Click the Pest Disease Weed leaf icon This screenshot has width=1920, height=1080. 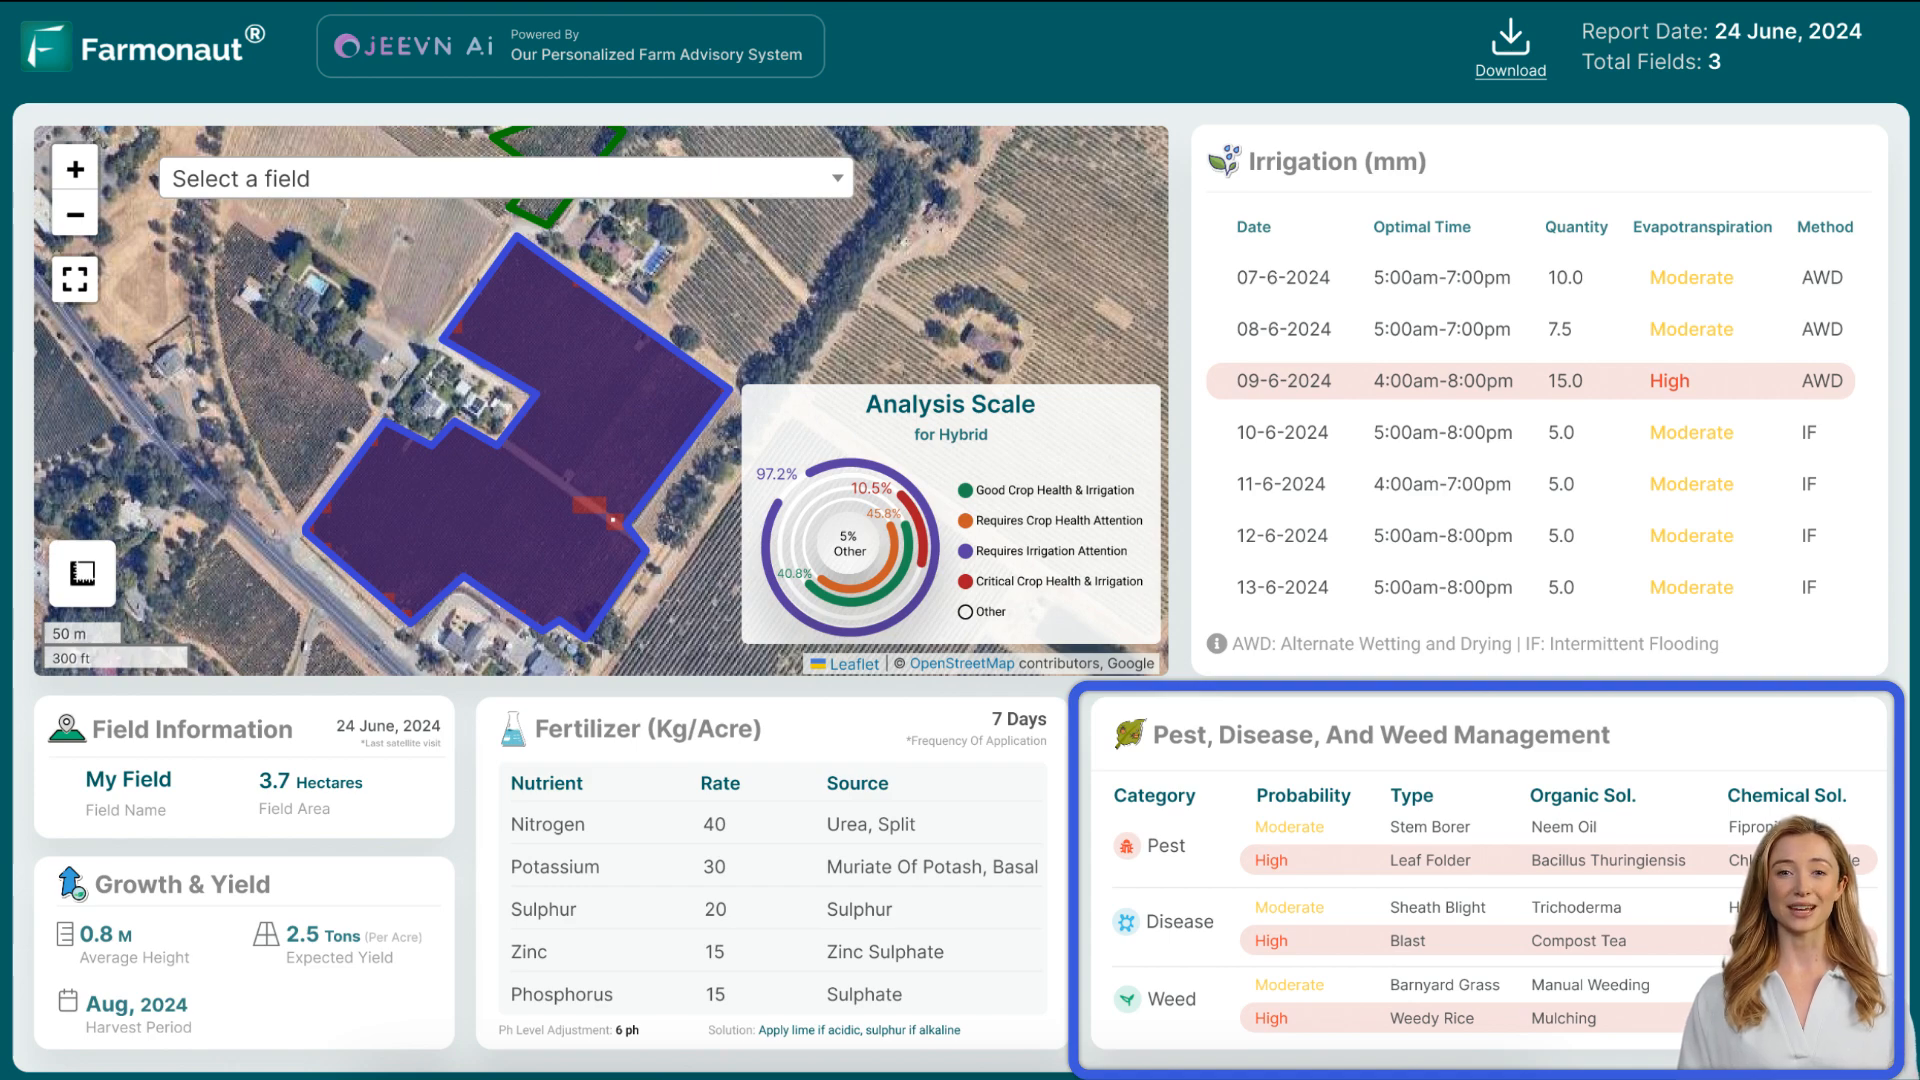(x=1127, y=735)
